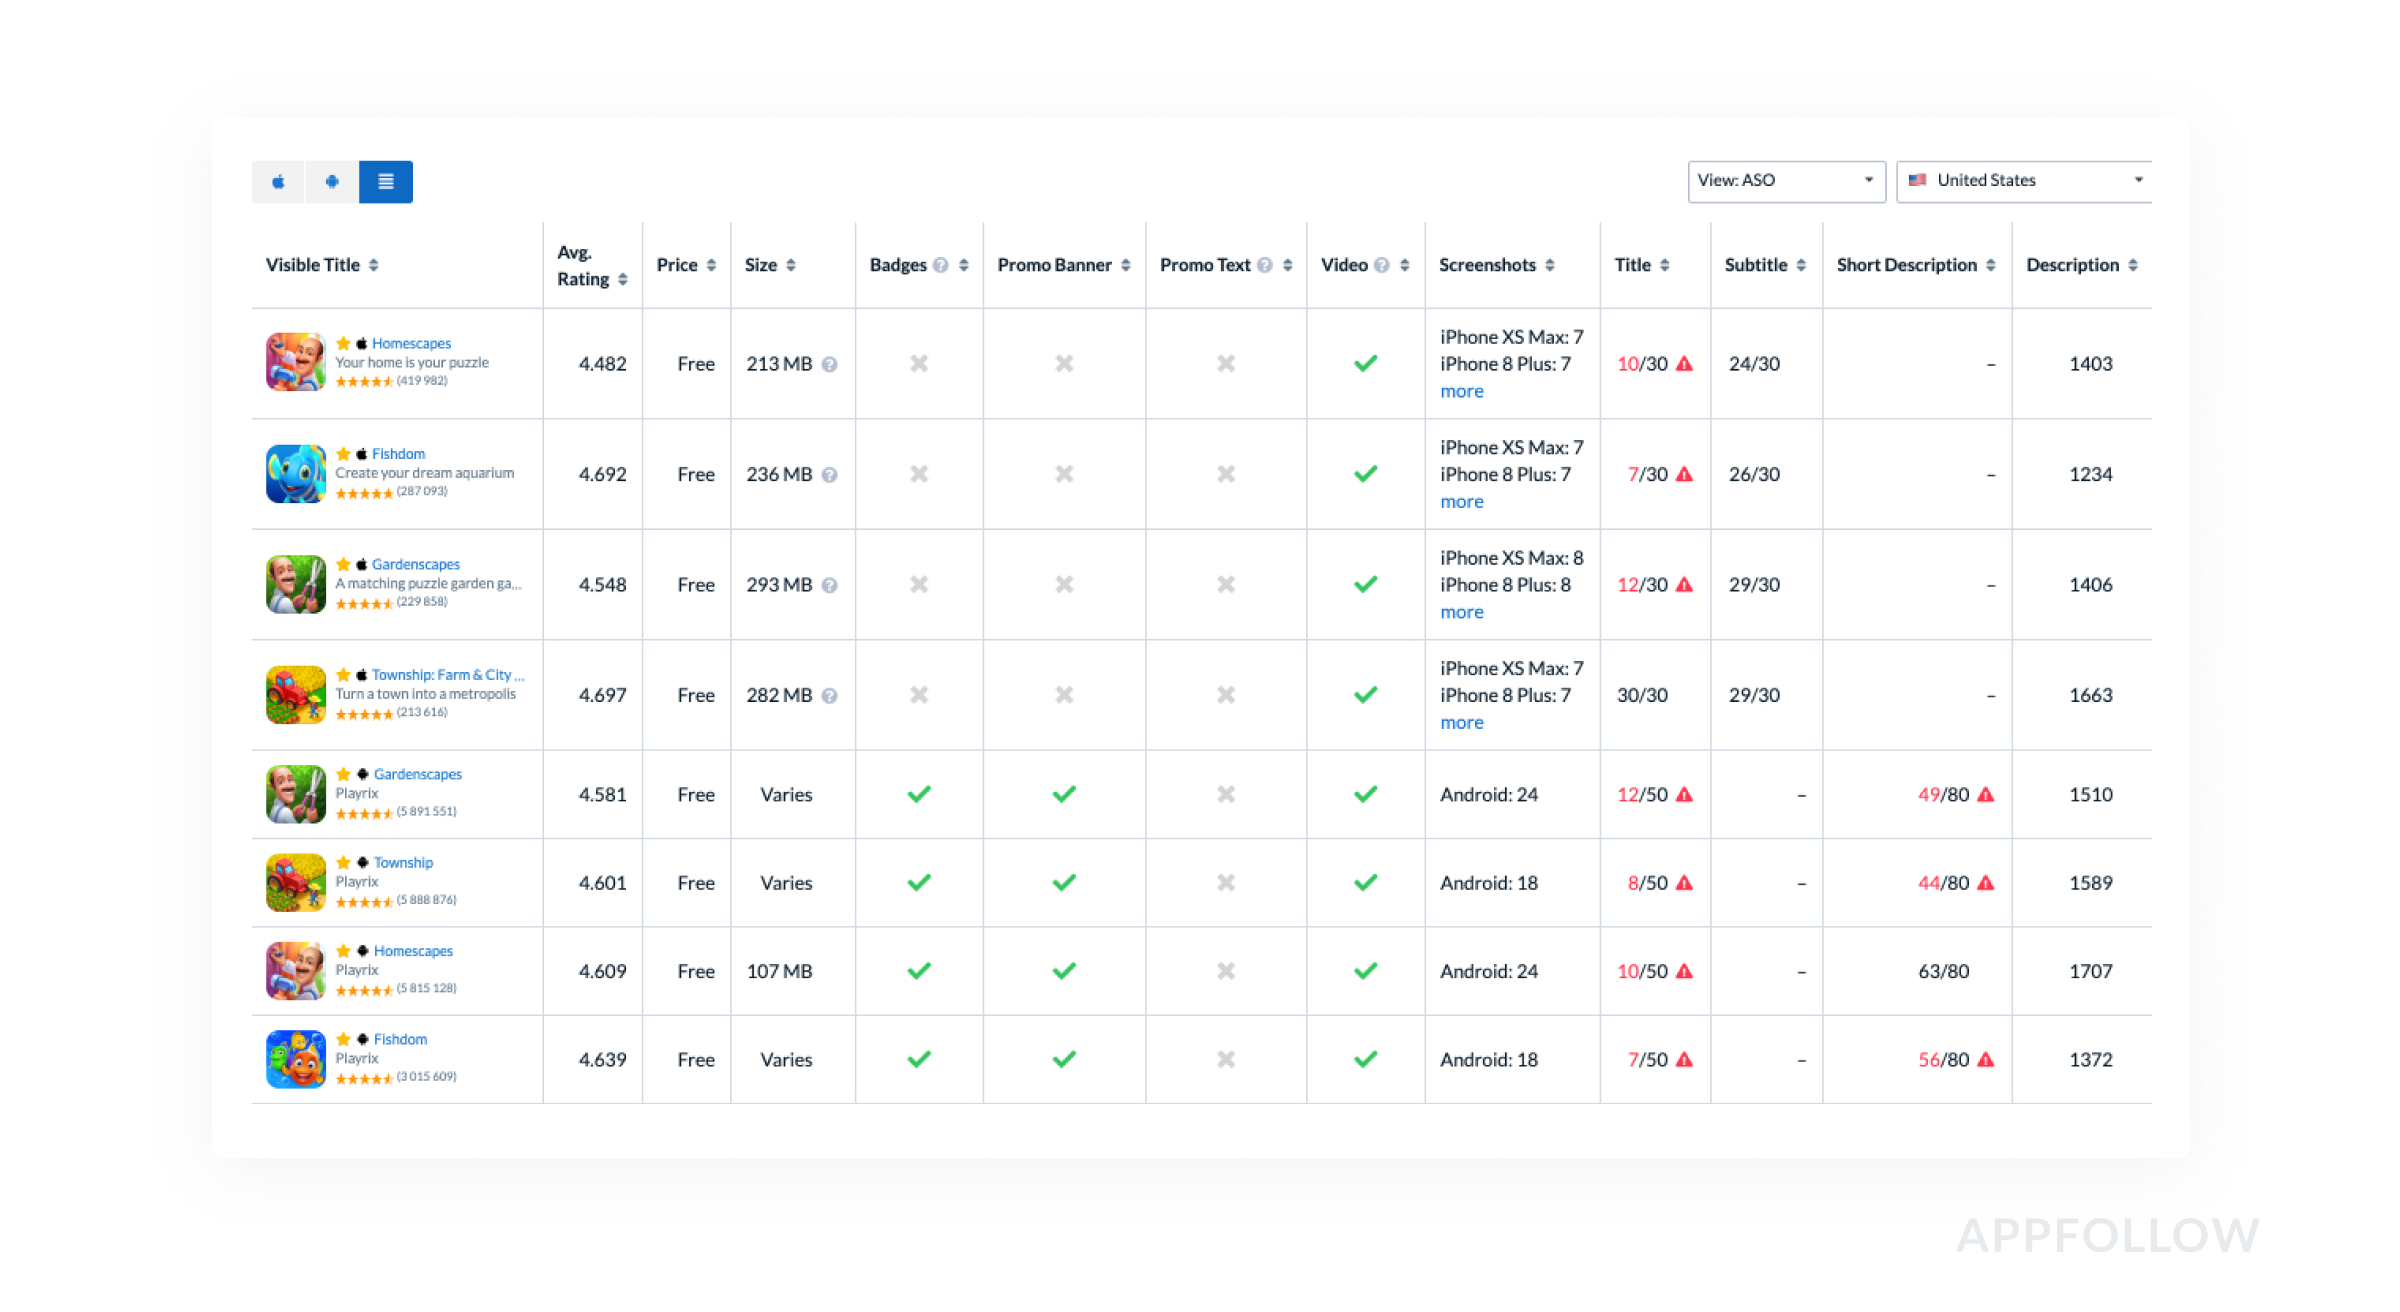The width and height of the screenshot is (2400, 1312).
Task: Click the iOS Gardenscapes app thumbnail
Action: (296, 584)
